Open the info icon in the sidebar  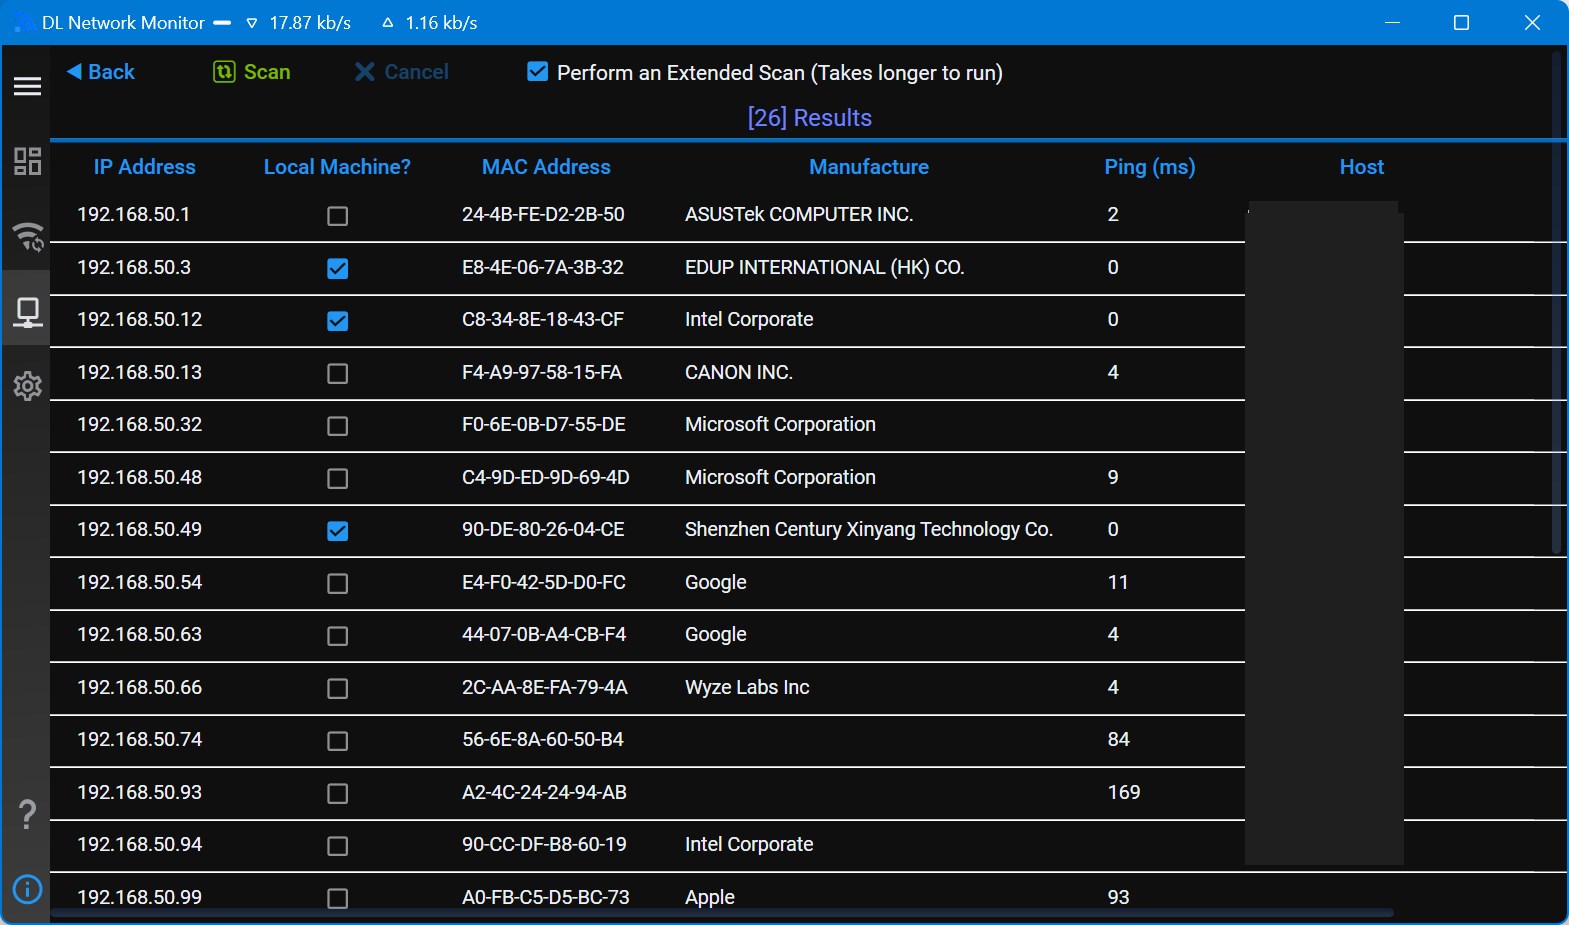click(27, 888)
